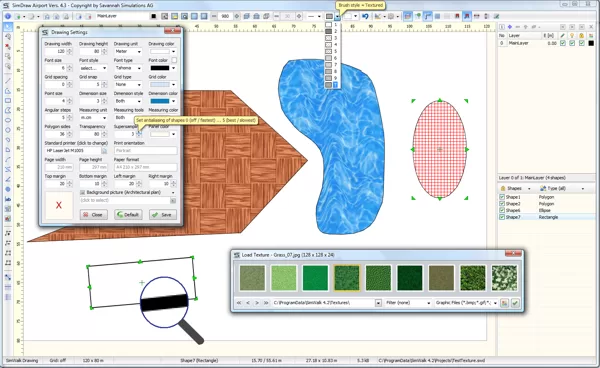Choose brush style 2 from the list
The width and height of the screenshot is (600, 368).
331,31
